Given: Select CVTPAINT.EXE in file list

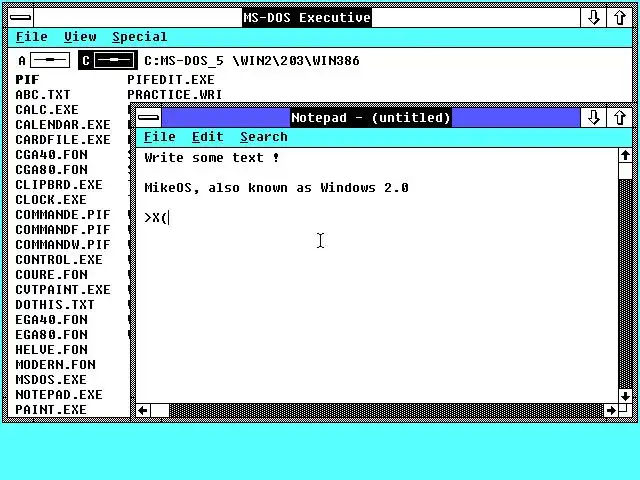Looking at the screenshot, I should 63,290.
